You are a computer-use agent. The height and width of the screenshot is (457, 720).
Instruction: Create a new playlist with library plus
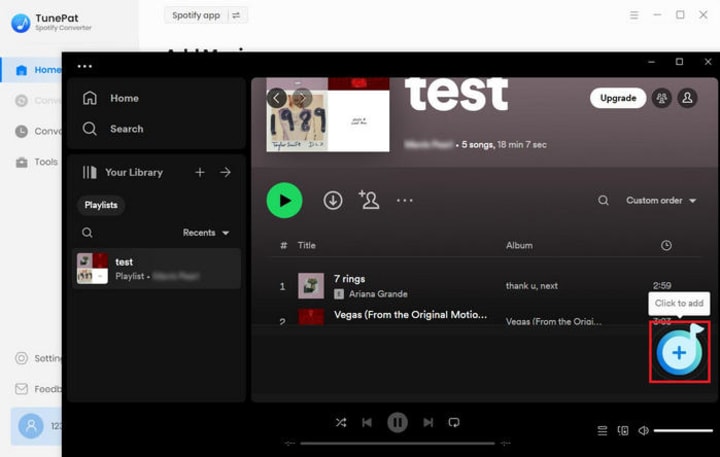pos(200,172)
